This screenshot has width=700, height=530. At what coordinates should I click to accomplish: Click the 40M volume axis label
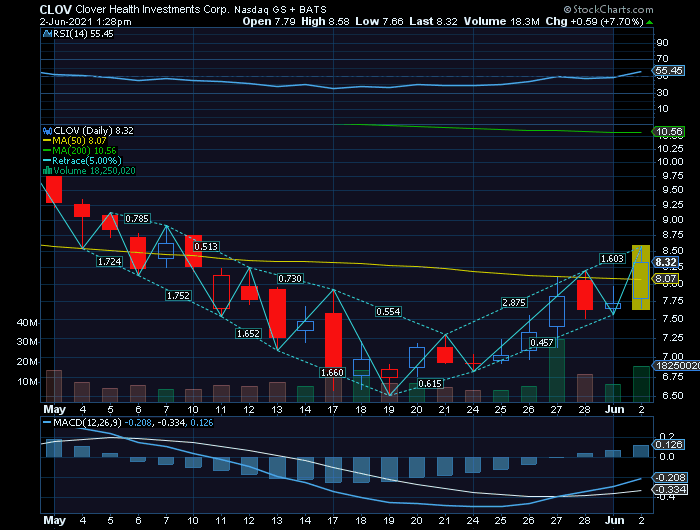pyautogui.click(x=27, y=322)
